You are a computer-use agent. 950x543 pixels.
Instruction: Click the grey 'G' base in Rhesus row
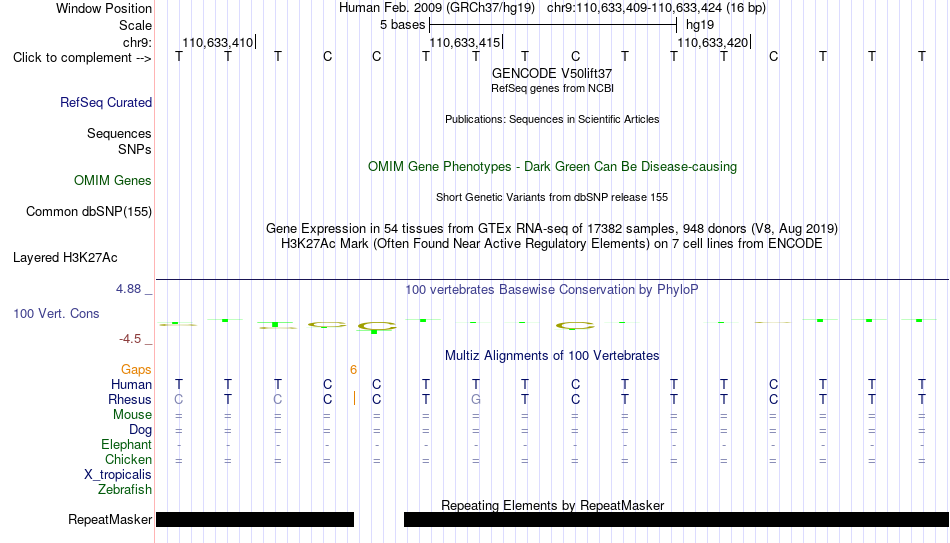pos(476,399)
